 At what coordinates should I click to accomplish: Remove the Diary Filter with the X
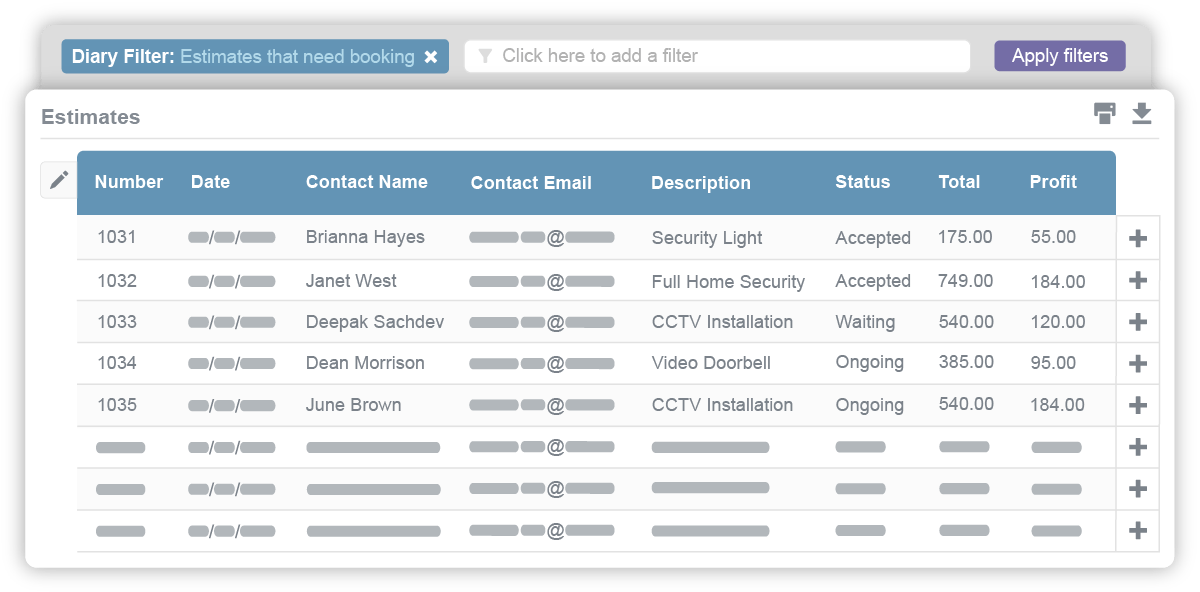coord(431,57)
